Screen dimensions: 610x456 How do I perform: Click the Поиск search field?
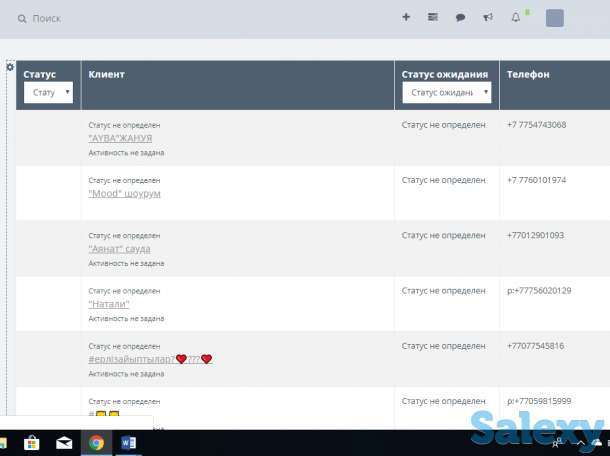click(47, 19)
